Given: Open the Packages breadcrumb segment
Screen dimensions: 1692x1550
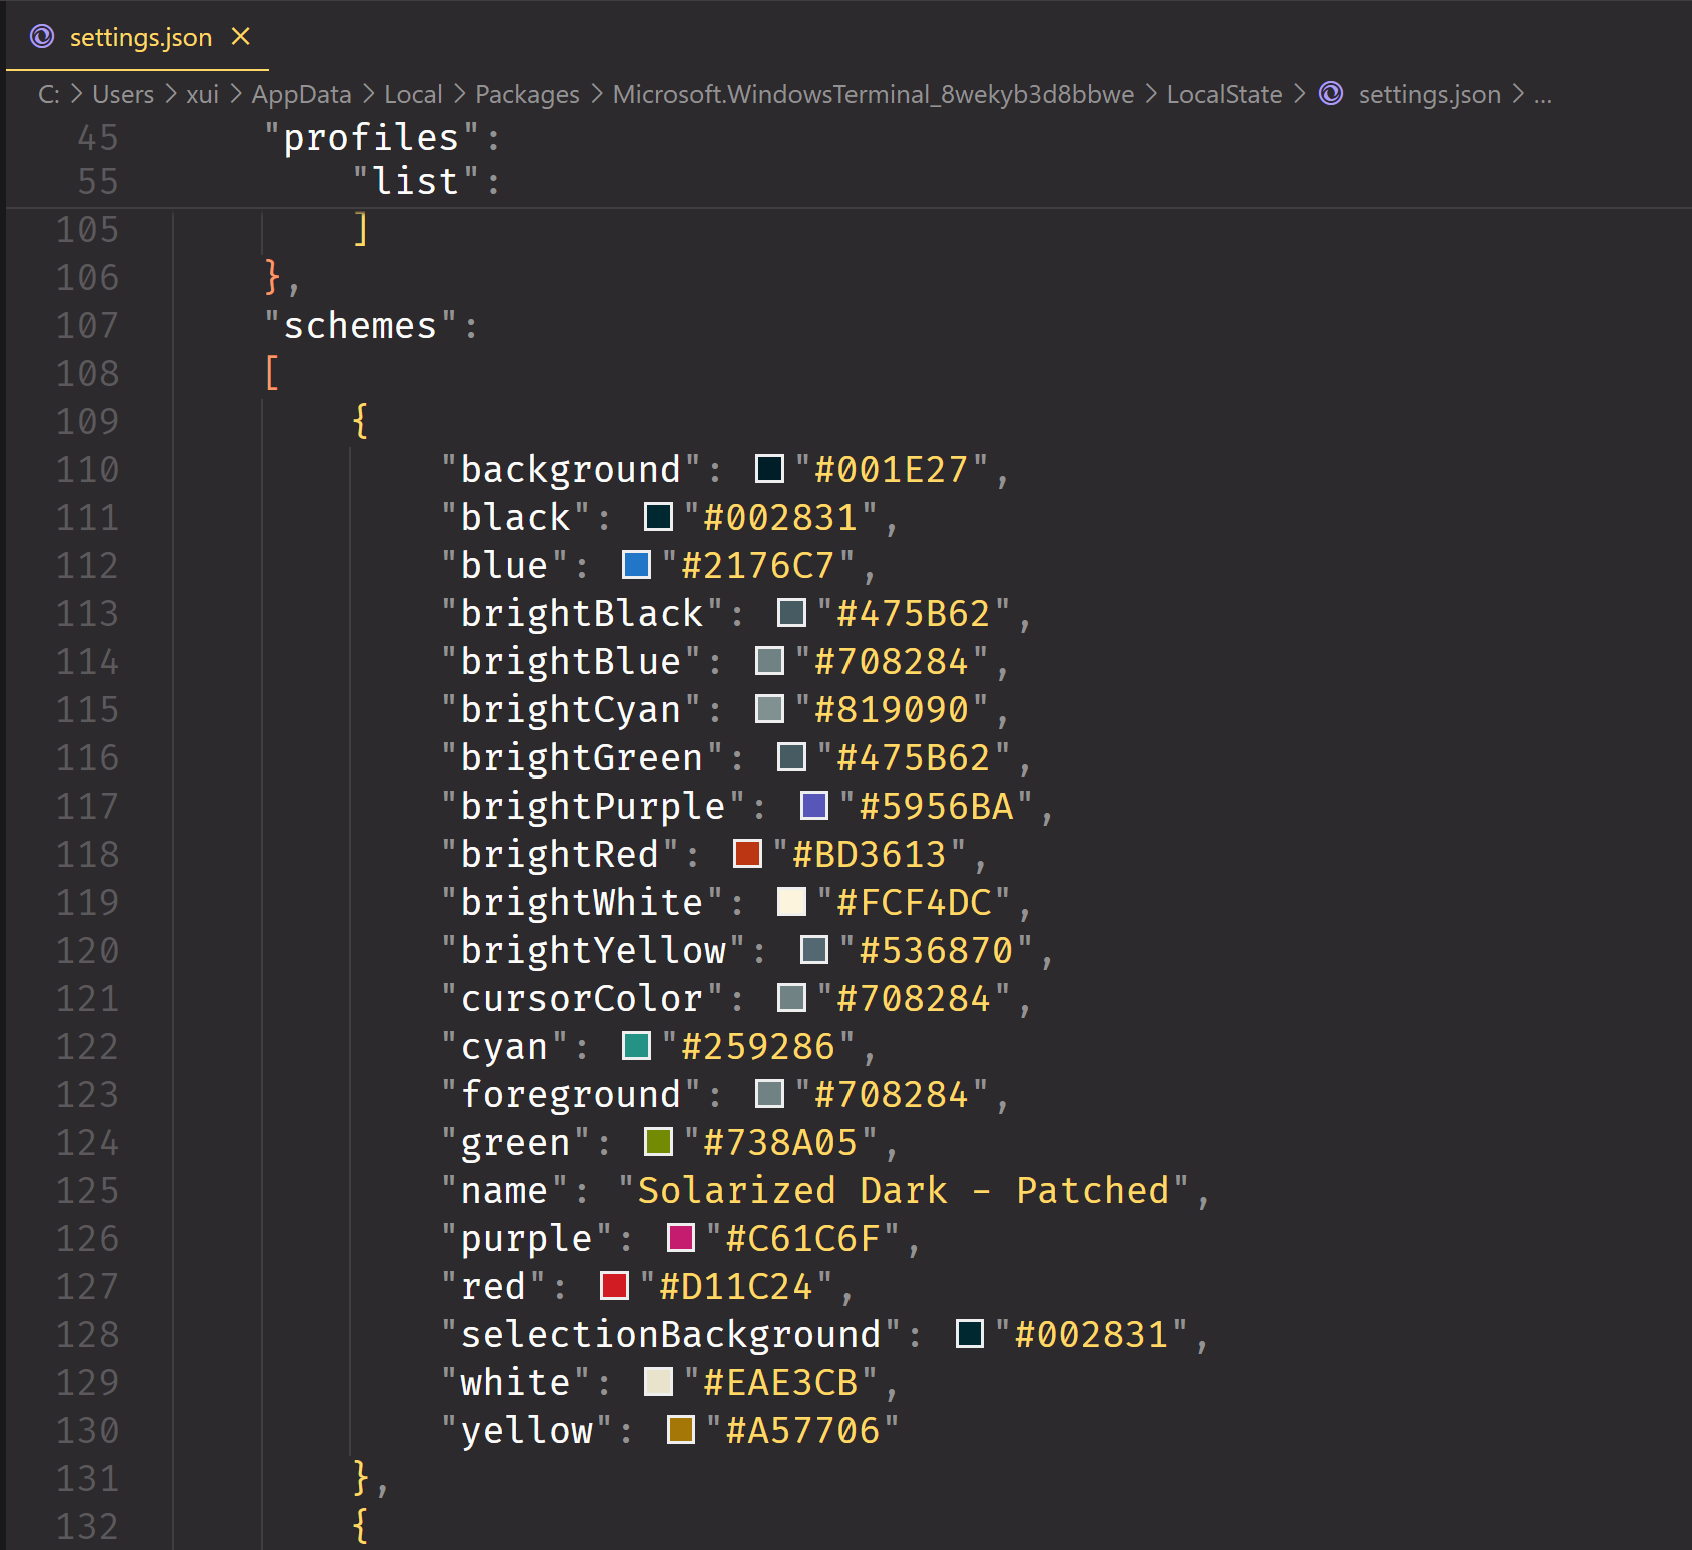Looking at the screenshot, I should tap(527, 94).
